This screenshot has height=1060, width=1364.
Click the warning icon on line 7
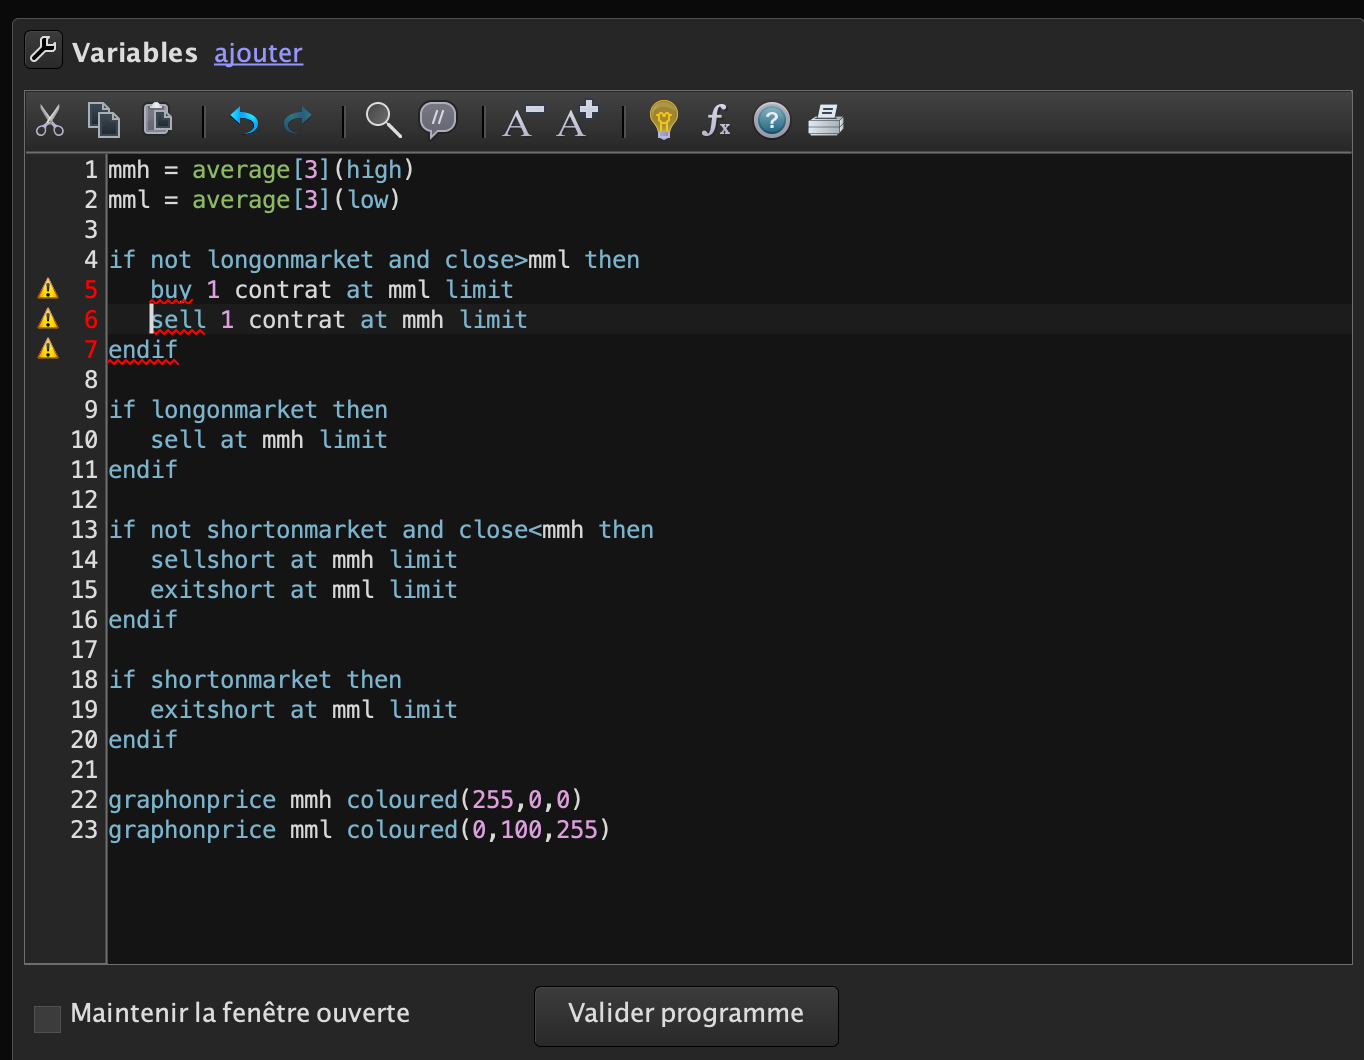pyautogui.click(x=48, y=350)
